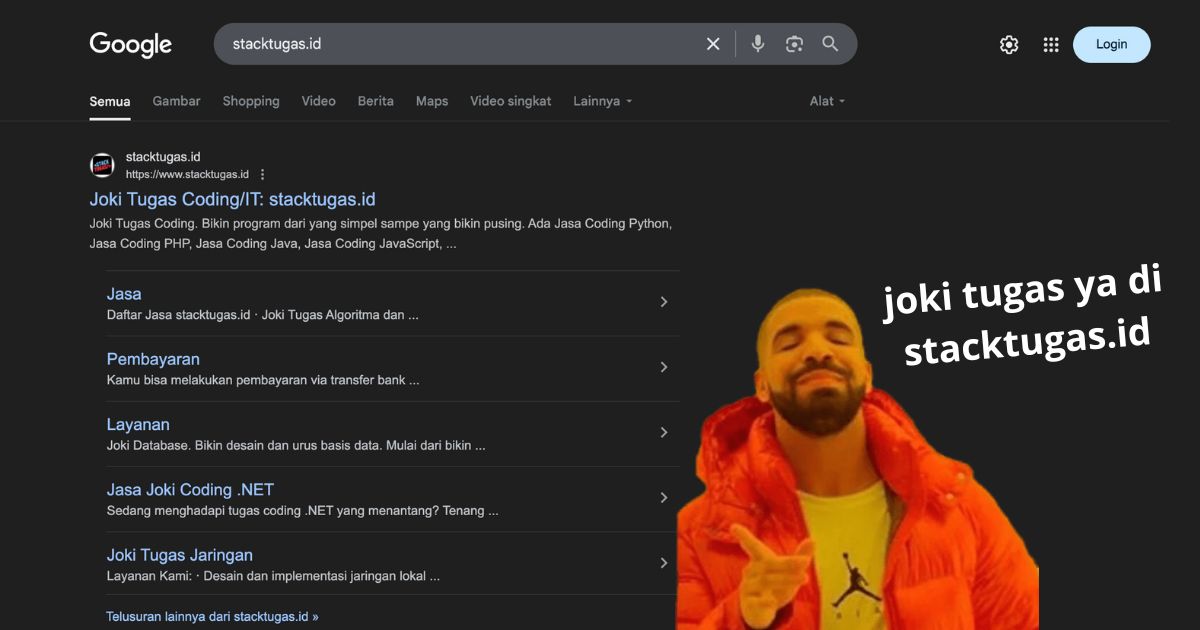This screenshot has width=1200, height=630.
Task: Click the search magnifier icon
Action: pyautogui.click(x=830, y=44)
